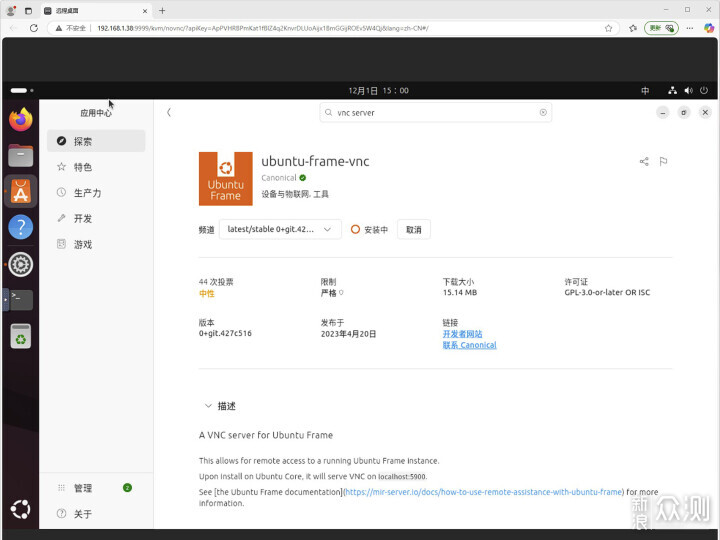Clear the vnc server search text
The width and height of the screenshot is (720, 540).
click(x=543, y=112)
